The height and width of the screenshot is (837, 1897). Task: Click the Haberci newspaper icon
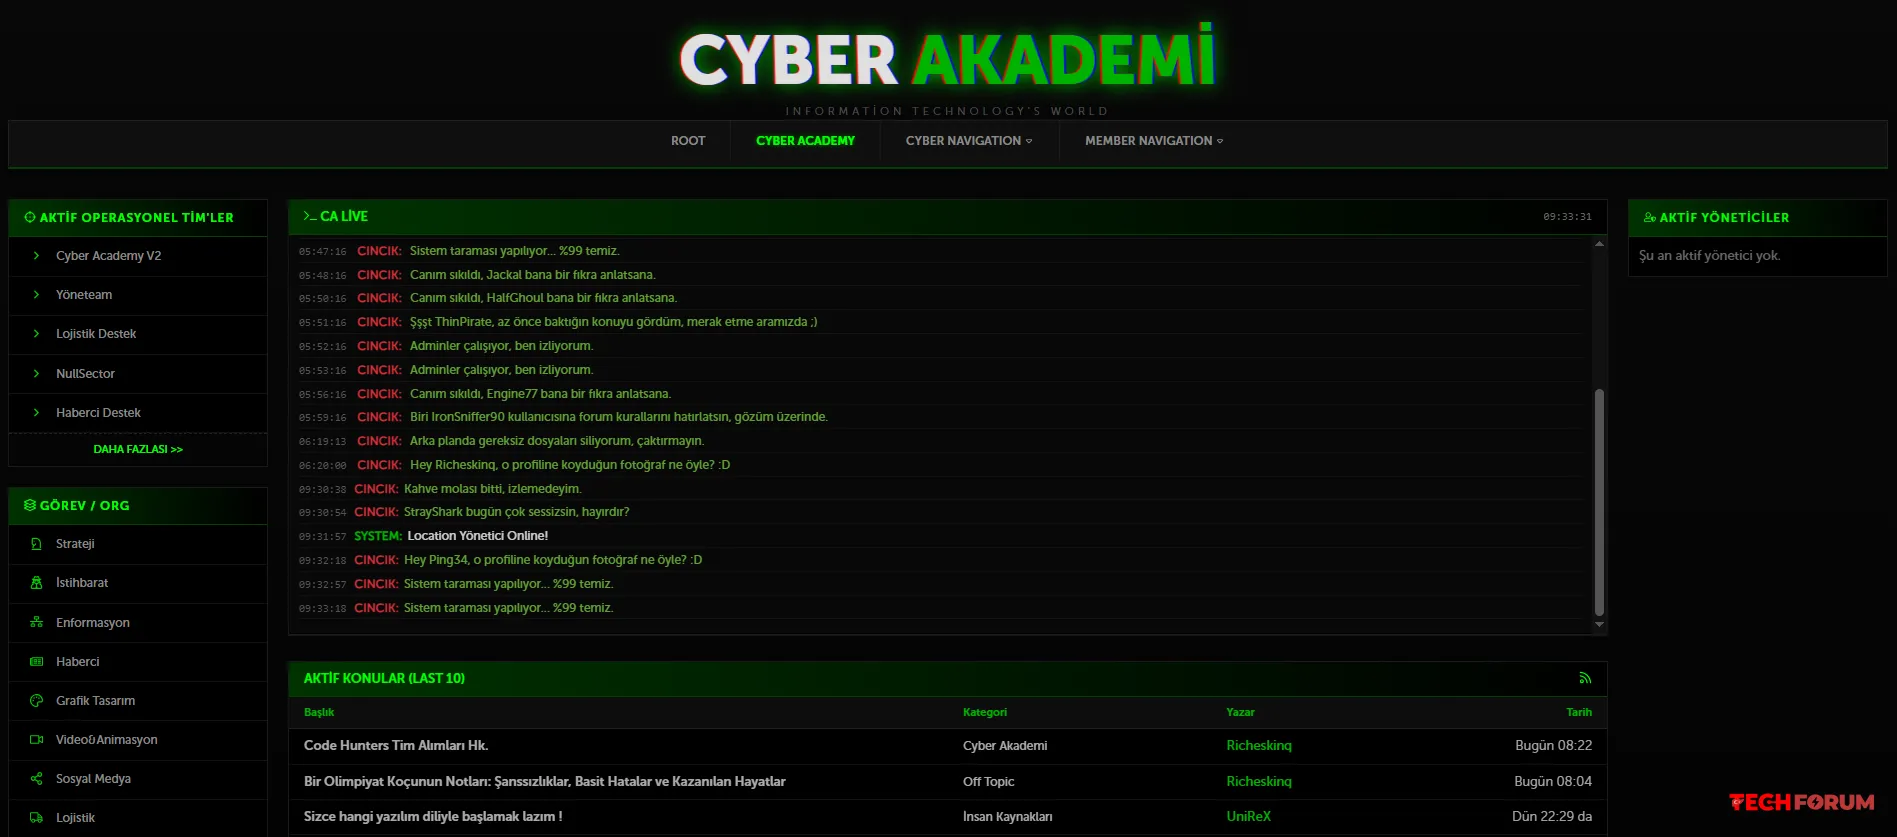tap(36, 662)
